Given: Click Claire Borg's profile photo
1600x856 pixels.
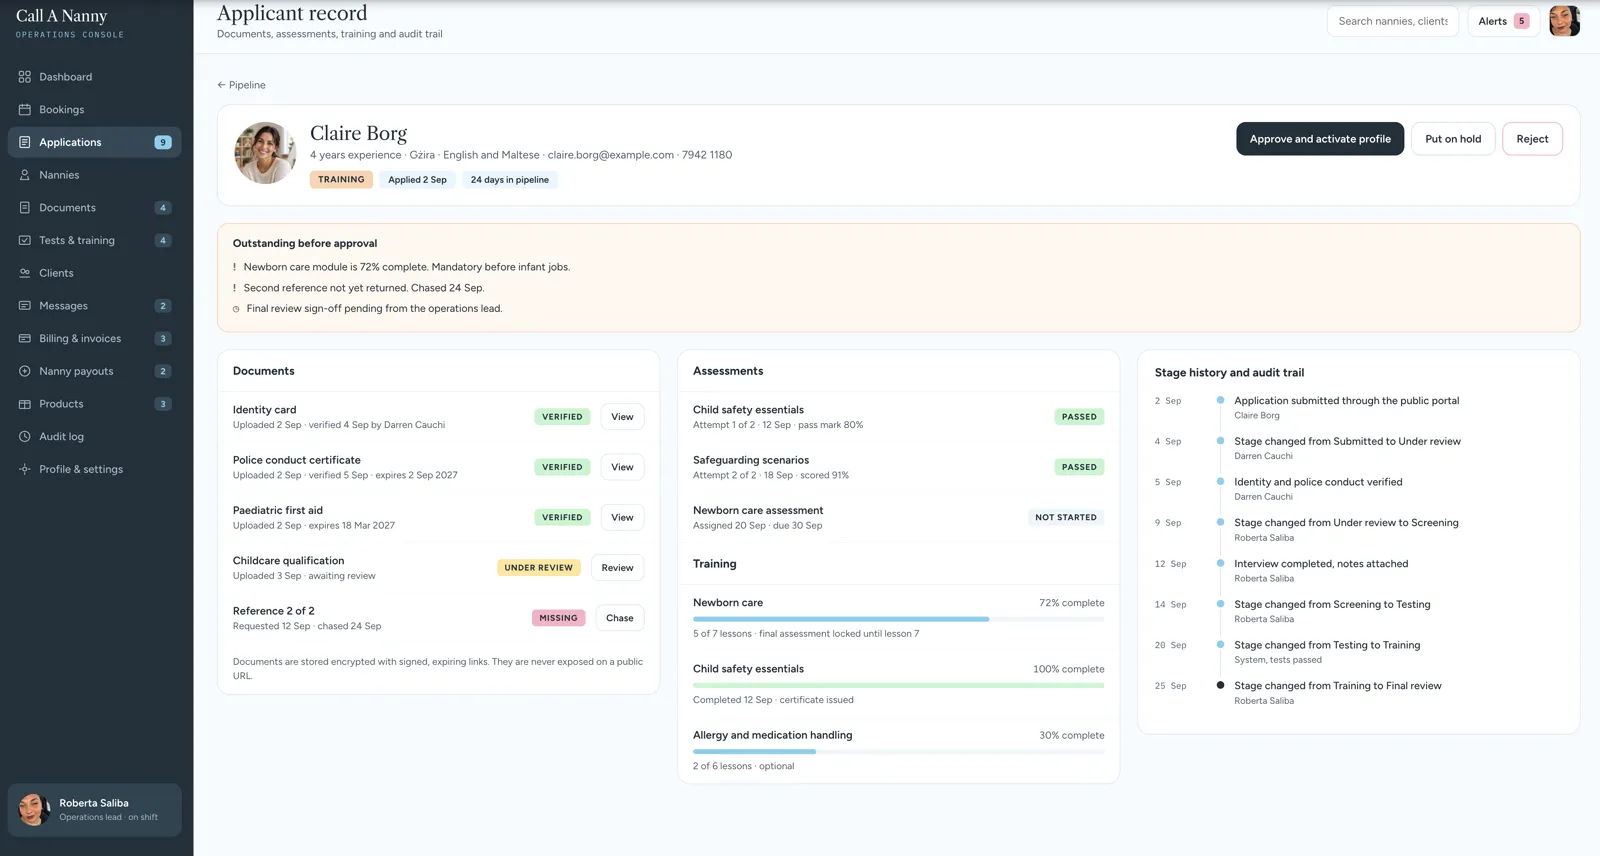Looking at the screenshot, I should (265, 153).
